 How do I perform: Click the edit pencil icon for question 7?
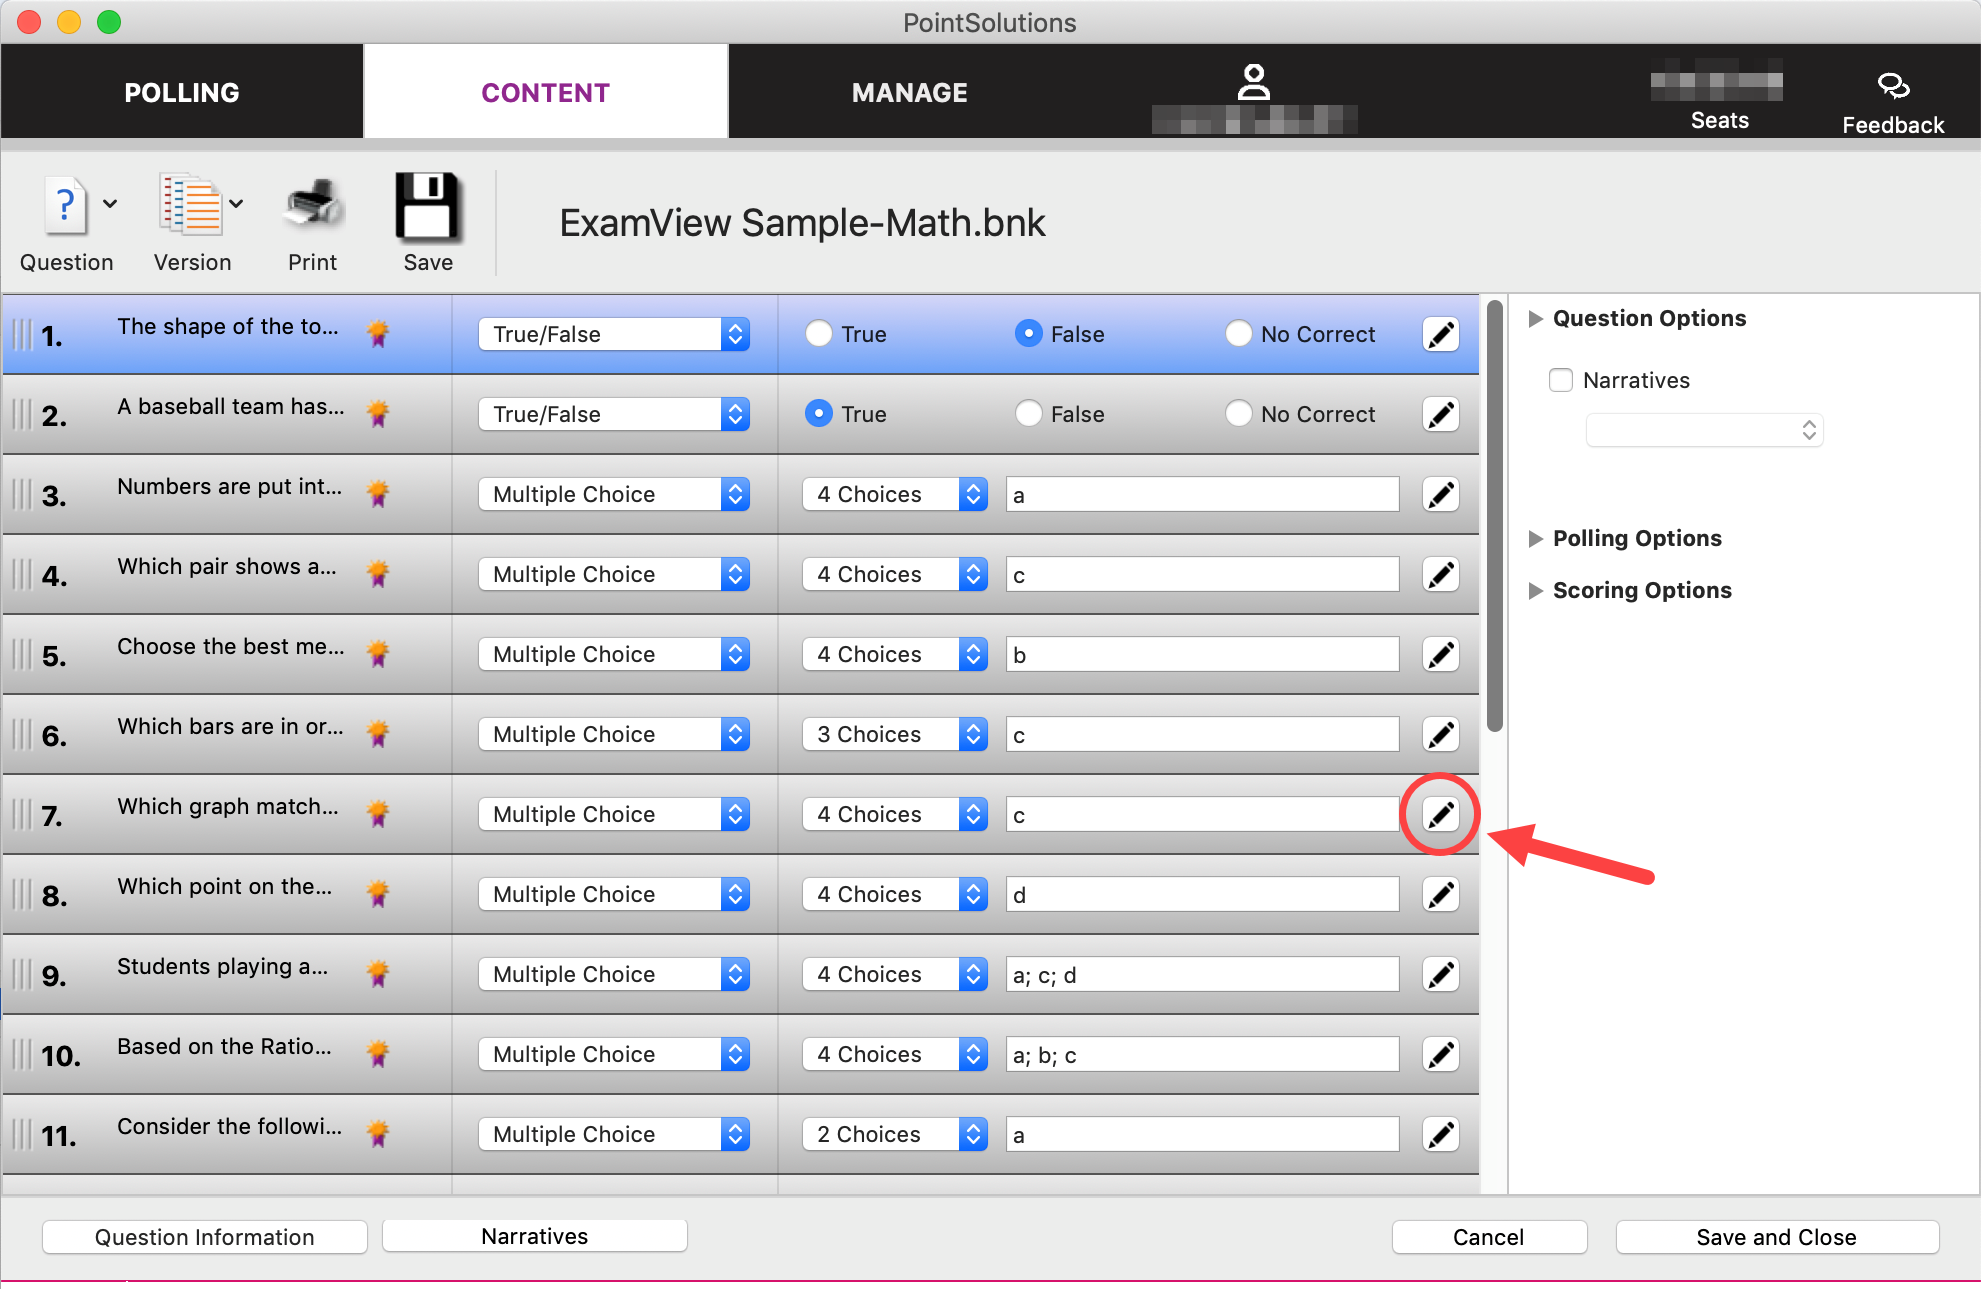1440,814
